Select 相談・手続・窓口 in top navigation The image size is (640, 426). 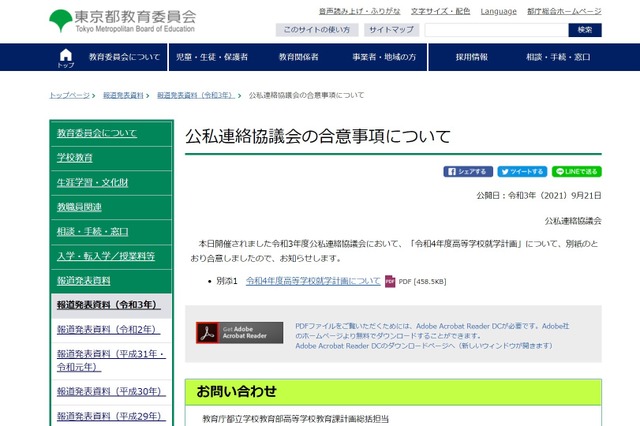(x=558, y=57)
